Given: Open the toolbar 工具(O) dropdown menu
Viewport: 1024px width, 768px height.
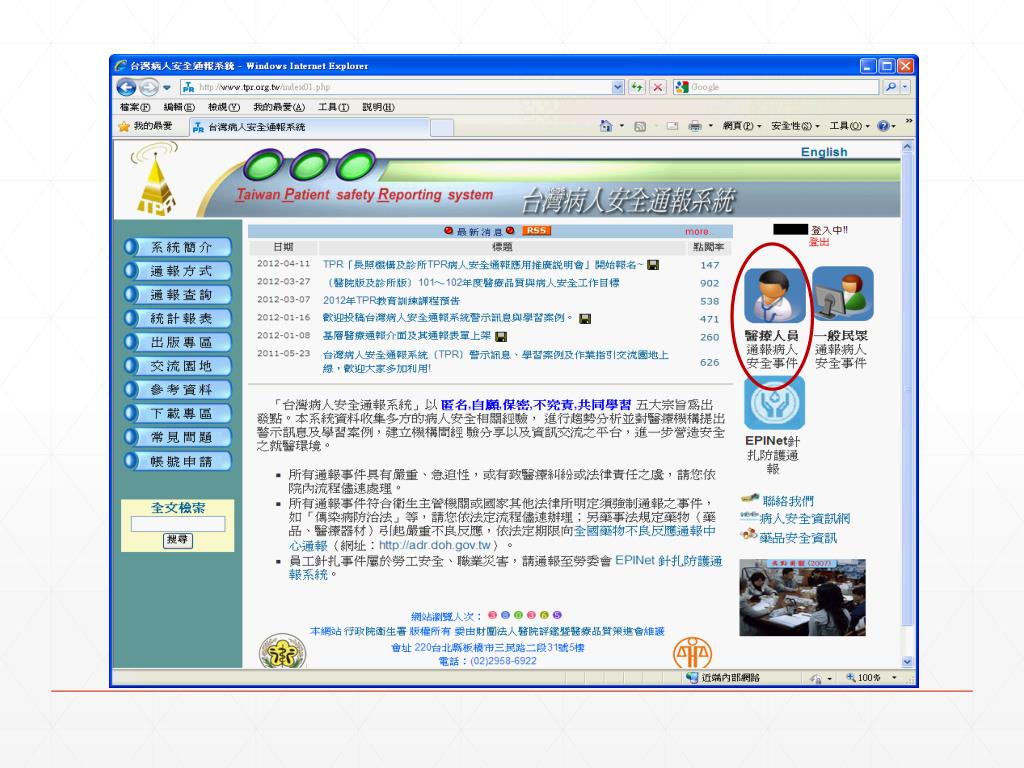Looking at the screenshot, I should pyautogui.click(x=850, y=126).
